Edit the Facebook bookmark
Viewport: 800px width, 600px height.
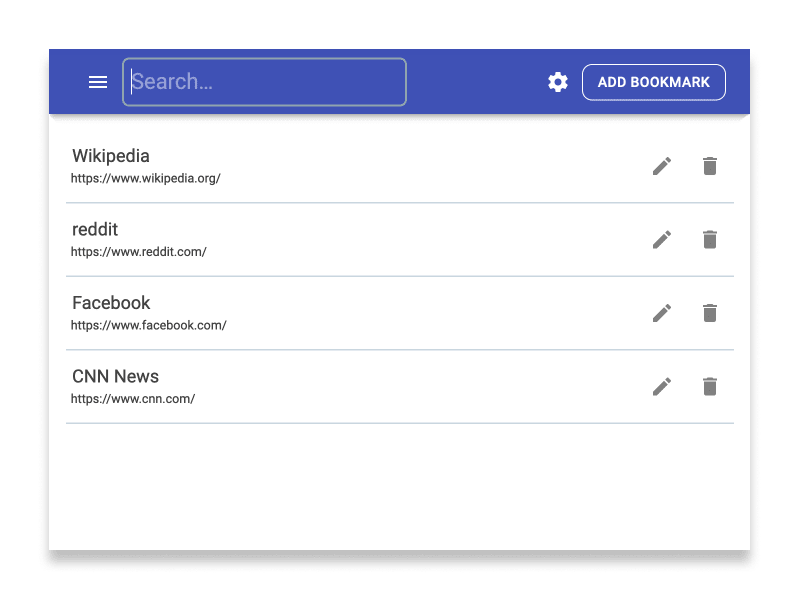662,313
